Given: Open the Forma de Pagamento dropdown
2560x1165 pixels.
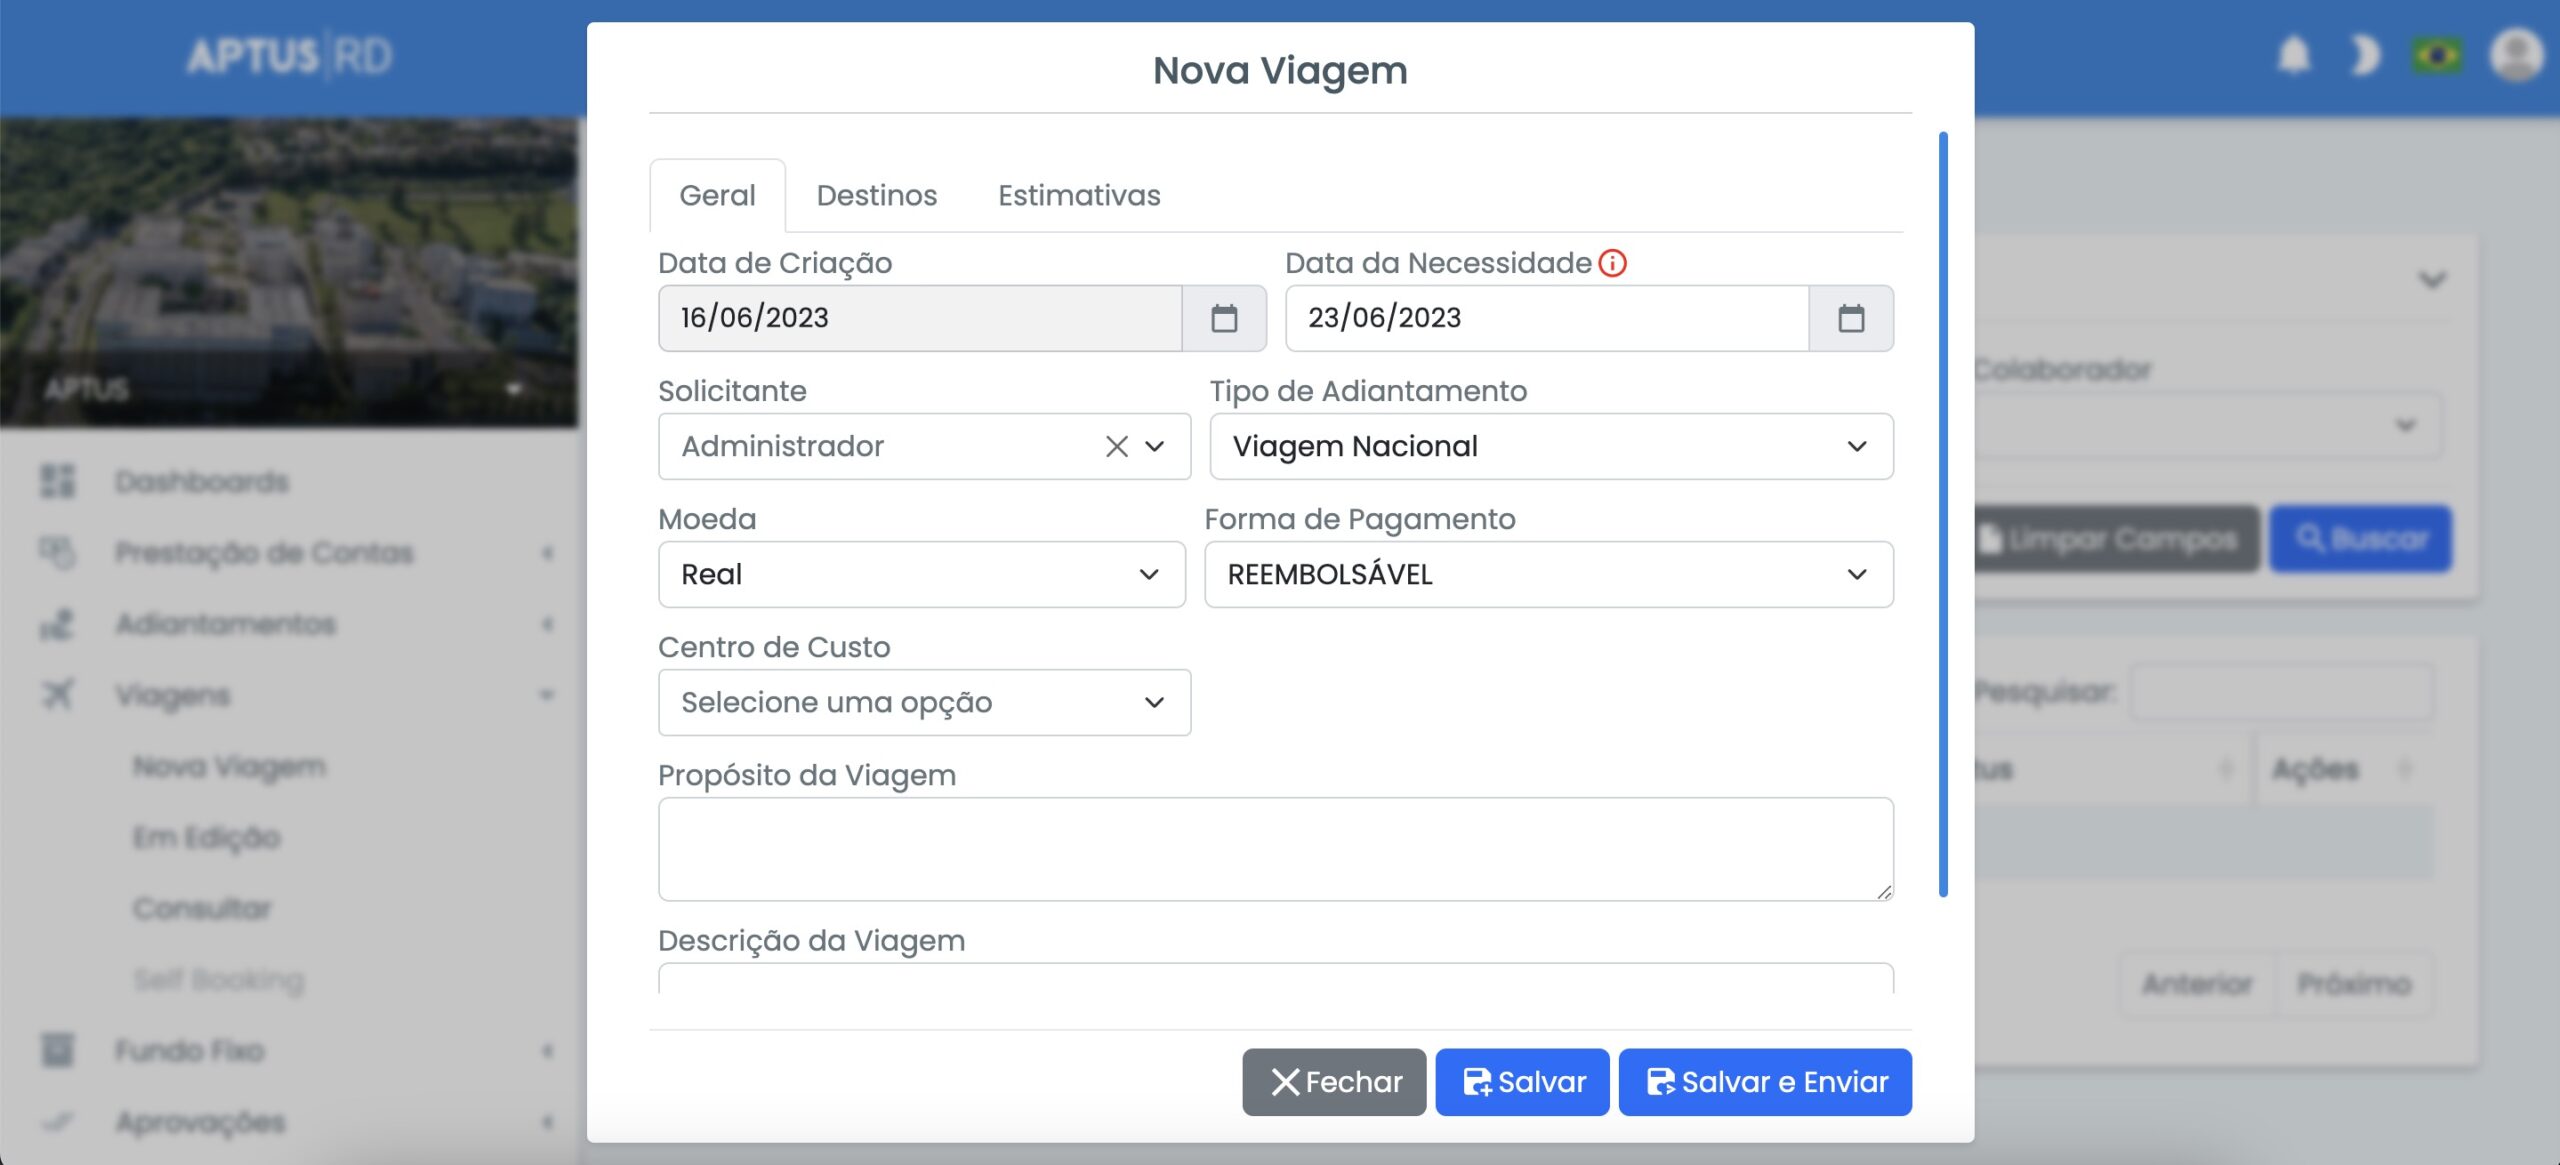Looking at the screenshot, I should (1548, 574).
